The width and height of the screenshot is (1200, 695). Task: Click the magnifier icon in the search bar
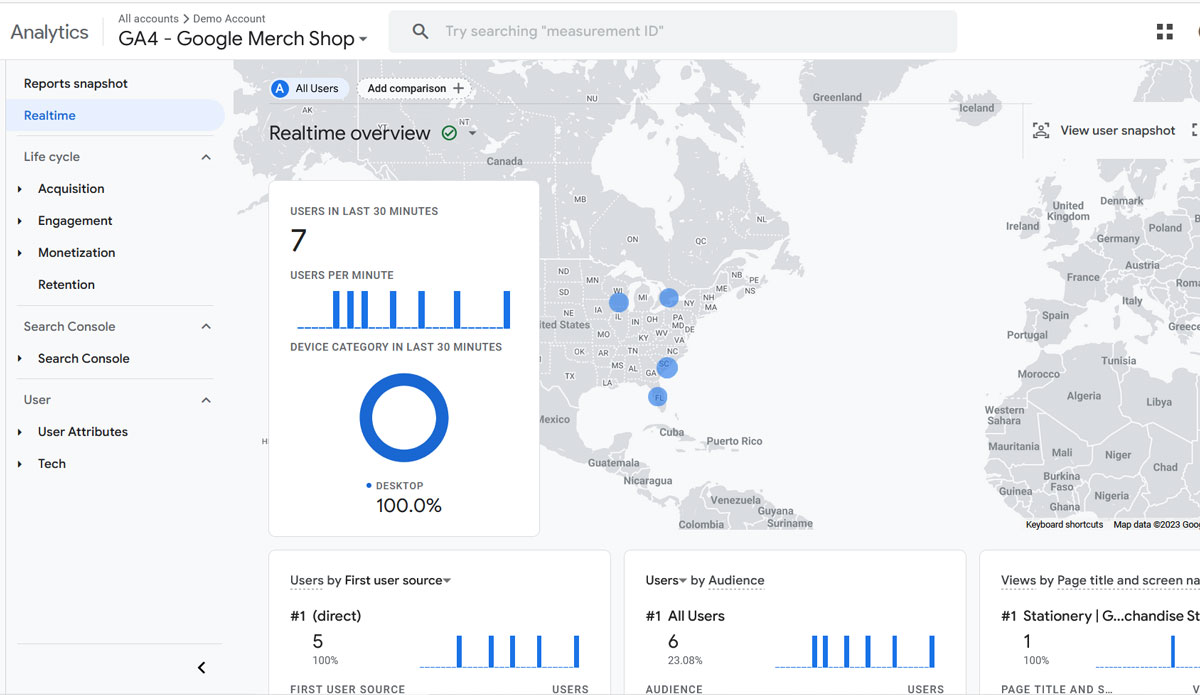(421, 32)
